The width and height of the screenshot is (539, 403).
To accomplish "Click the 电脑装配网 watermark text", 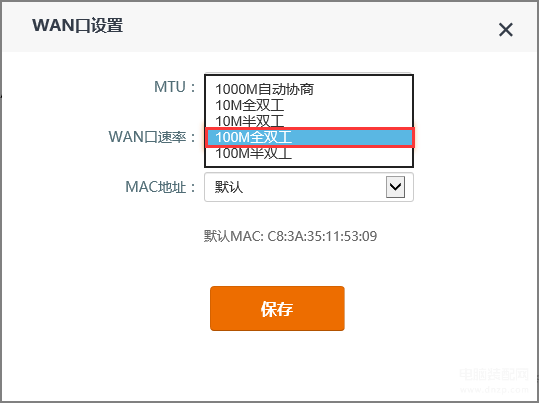I will (494, 374).
